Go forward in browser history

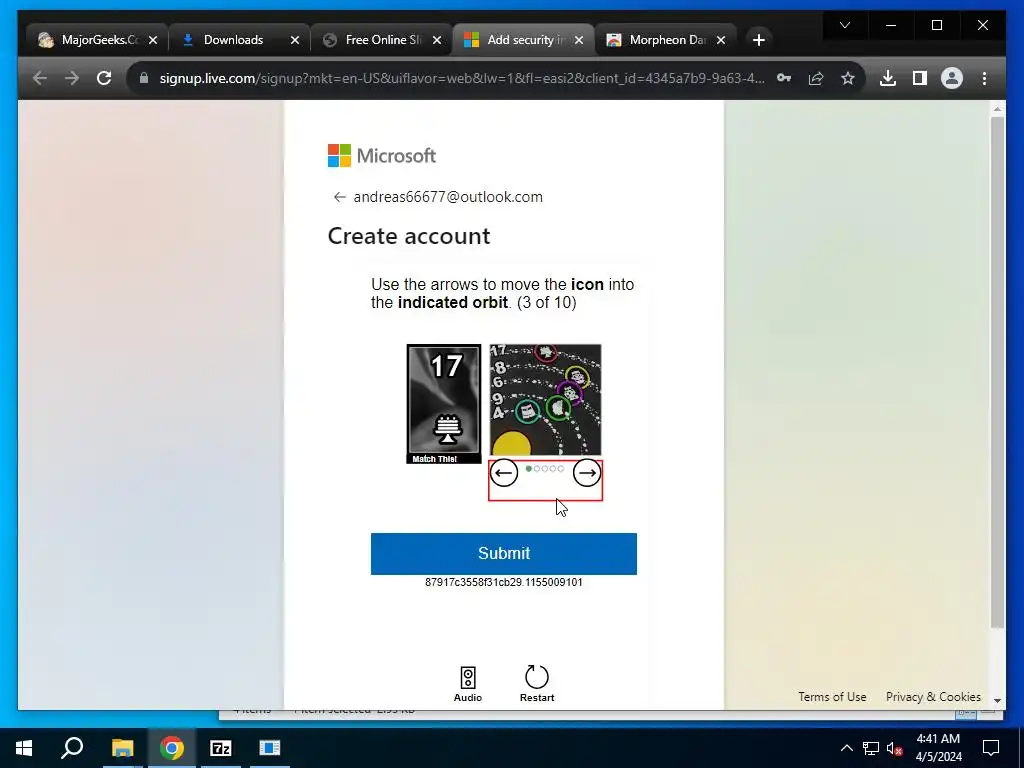click(x=72, y=78)
